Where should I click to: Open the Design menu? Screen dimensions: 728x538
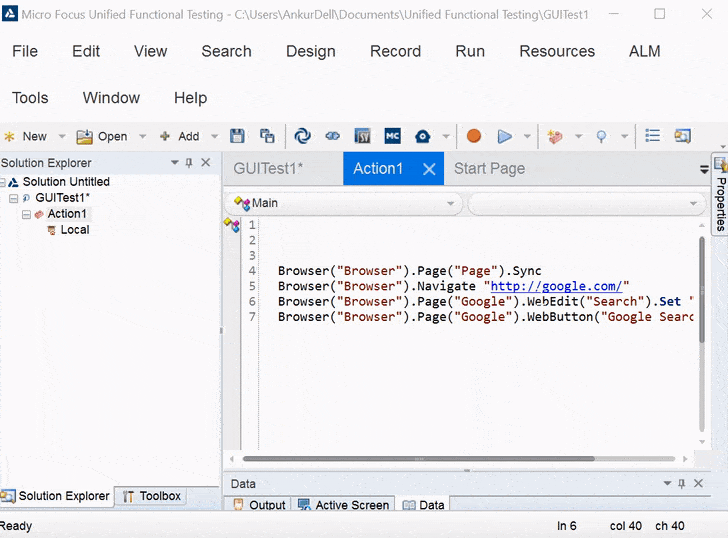coord(311,51)
